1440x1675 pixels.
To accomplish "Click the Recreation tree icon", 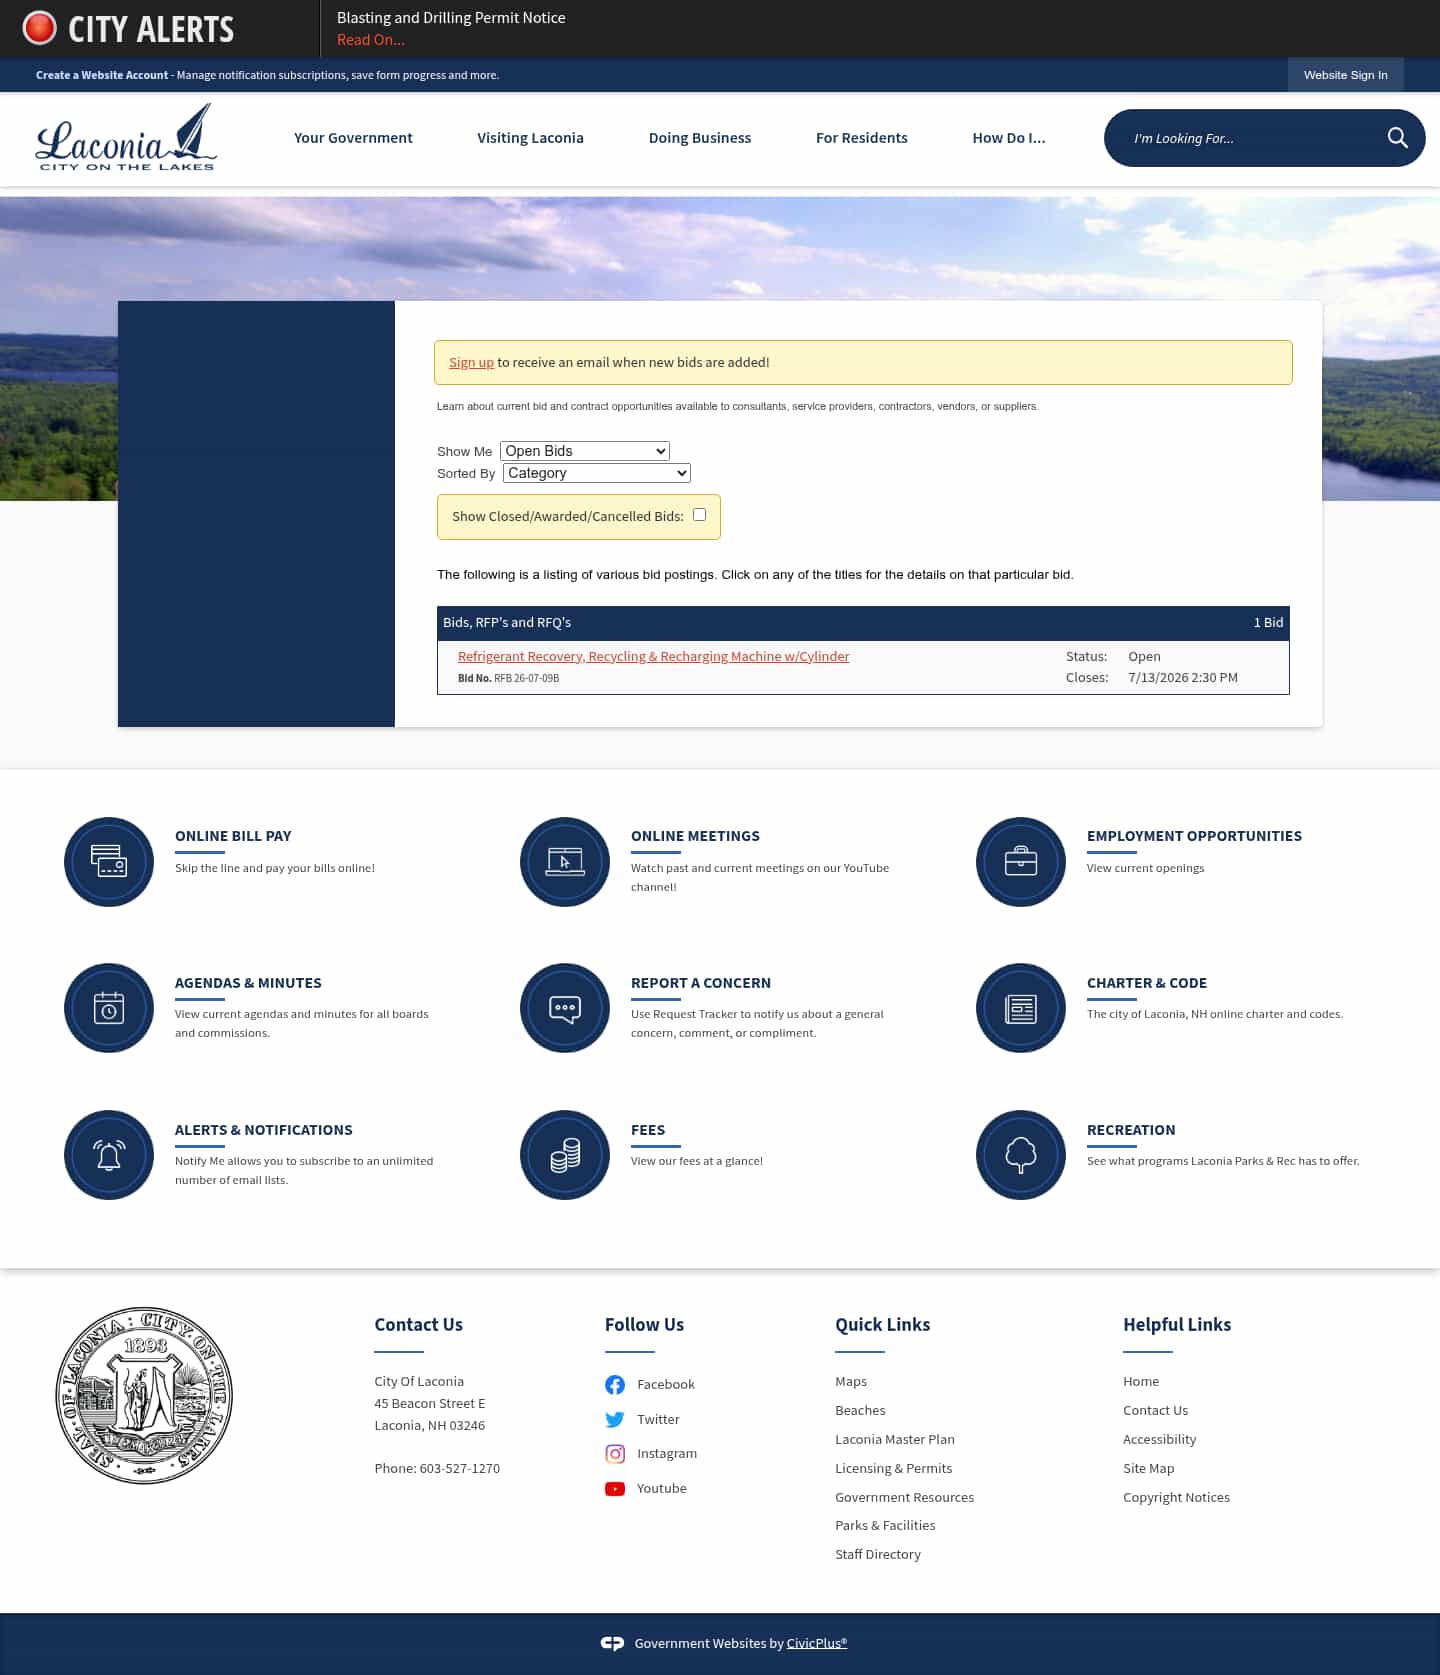I will pos(1021,1155).
